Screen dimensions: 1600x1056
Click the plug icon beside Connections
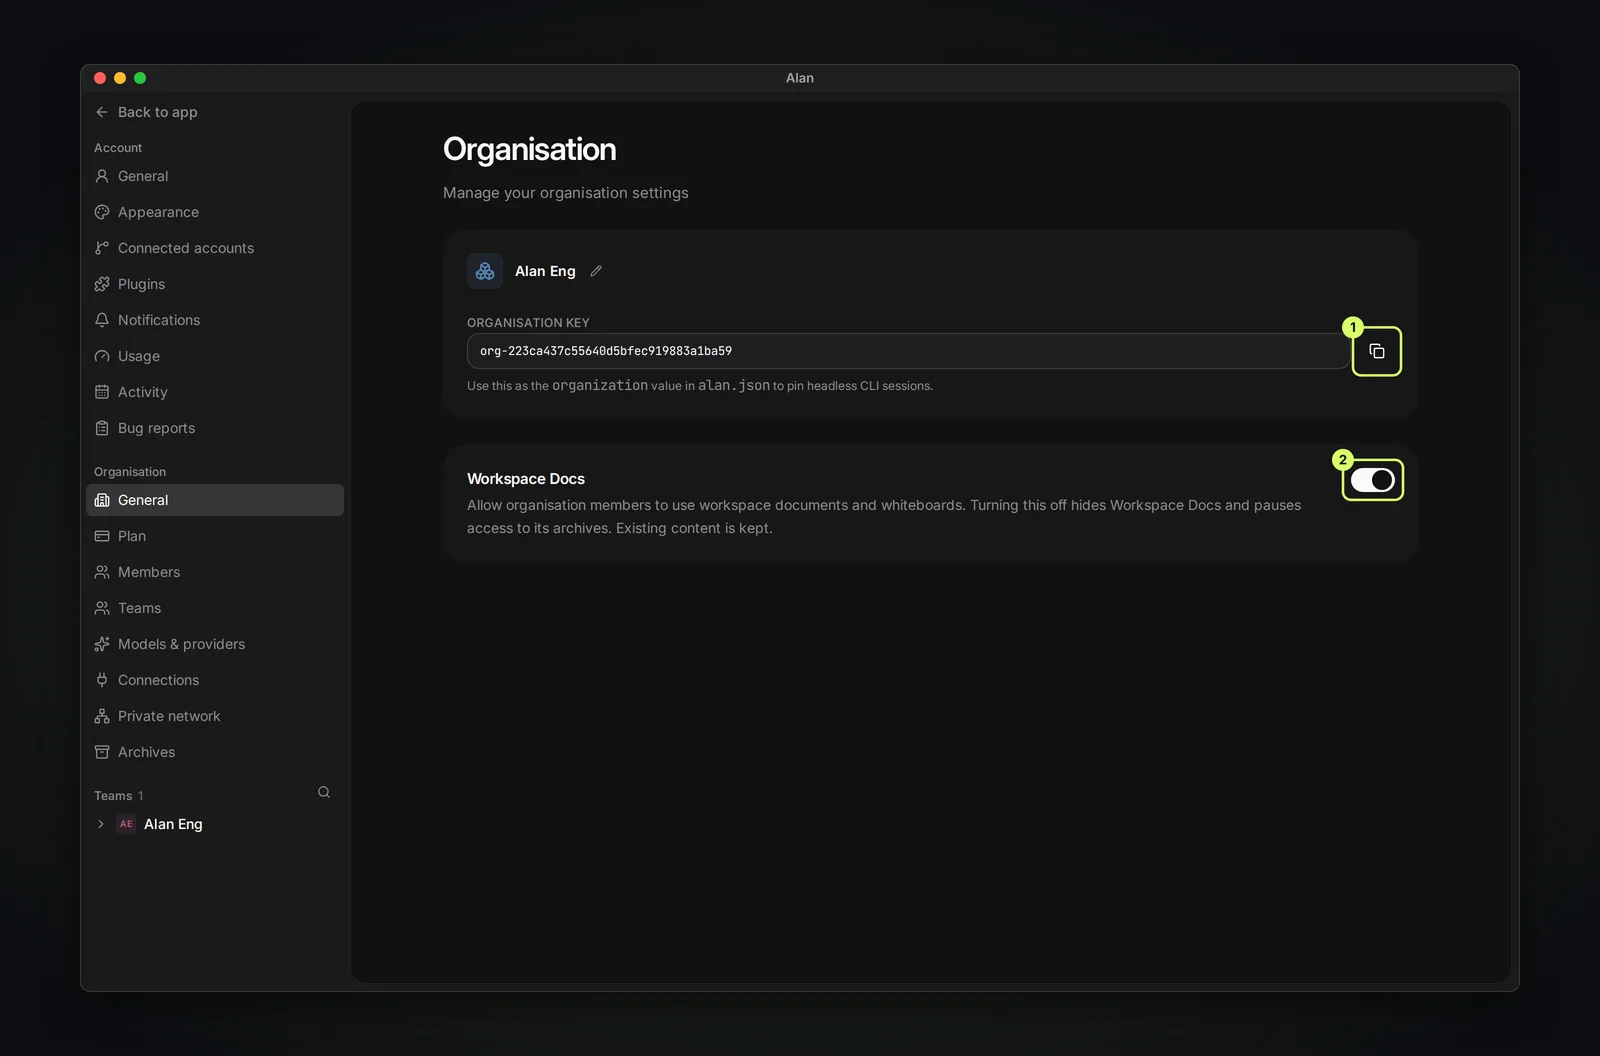point(102,680)
